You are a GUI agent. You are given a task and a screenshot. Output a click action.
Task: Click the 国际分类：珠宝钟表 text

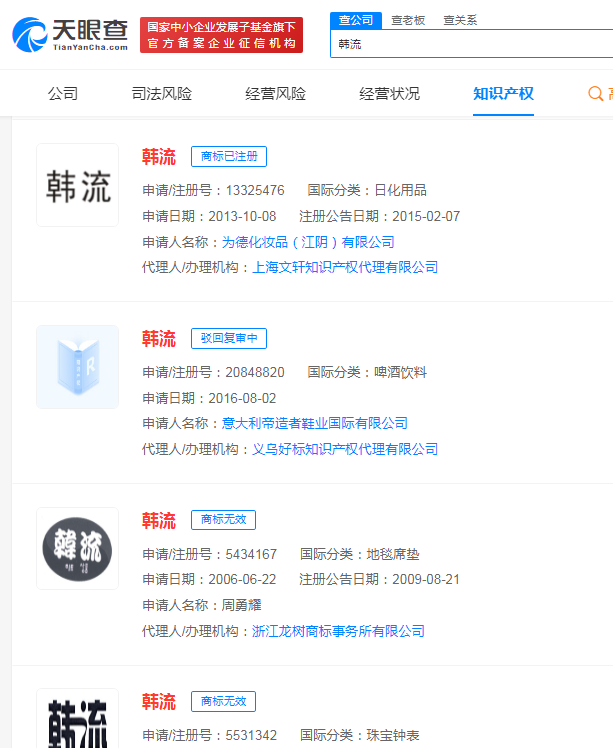(360, 736)
